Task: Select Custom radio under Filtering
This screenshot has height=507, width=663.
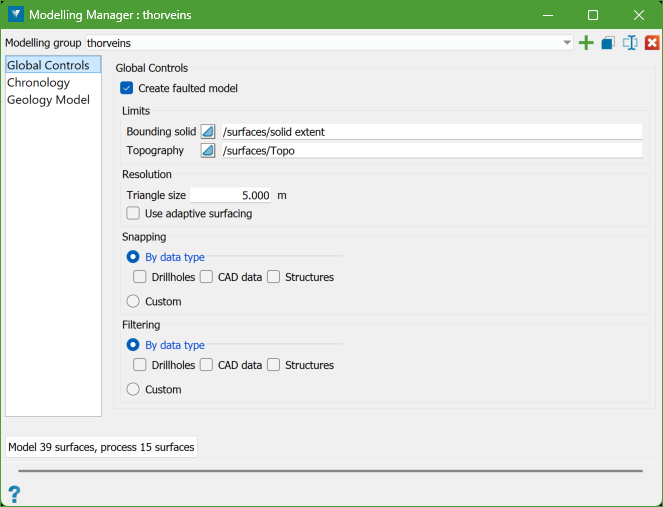Action: pos(133,389)
